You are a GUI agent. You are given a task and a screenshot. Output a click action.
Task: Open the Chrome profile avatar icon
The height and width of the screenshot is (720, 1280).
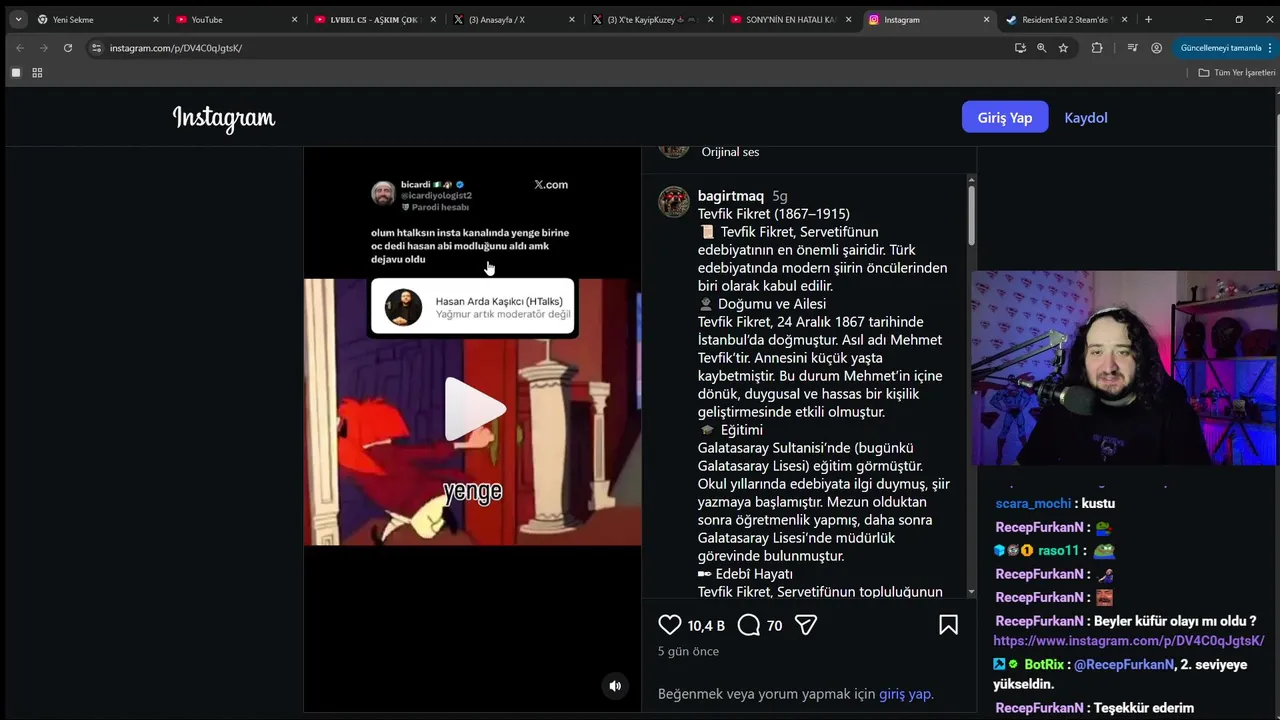click(1156, 47)
